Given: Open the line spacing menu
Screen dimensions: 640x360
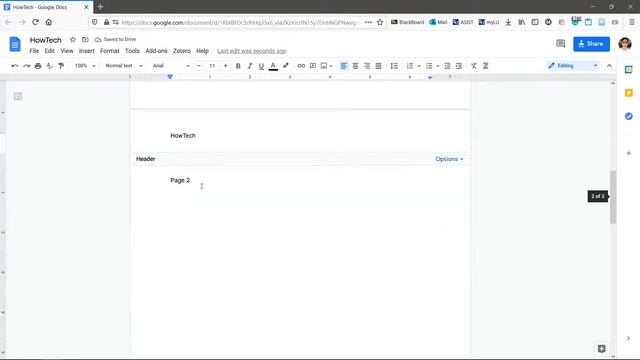Looking at the screenshot, I should [x=394, y=66].
